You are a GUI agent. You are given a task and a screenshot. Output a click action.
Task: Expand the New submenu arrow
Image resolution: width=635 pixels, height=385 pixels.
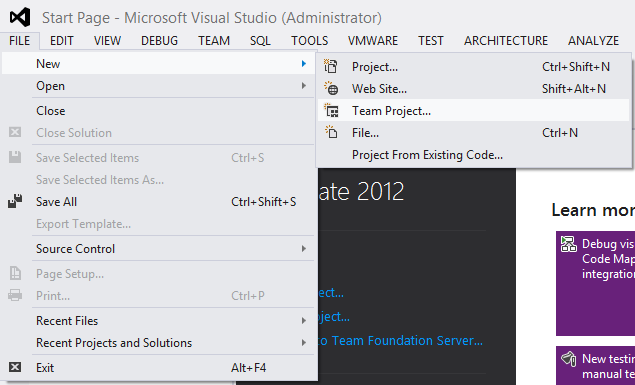304,64
